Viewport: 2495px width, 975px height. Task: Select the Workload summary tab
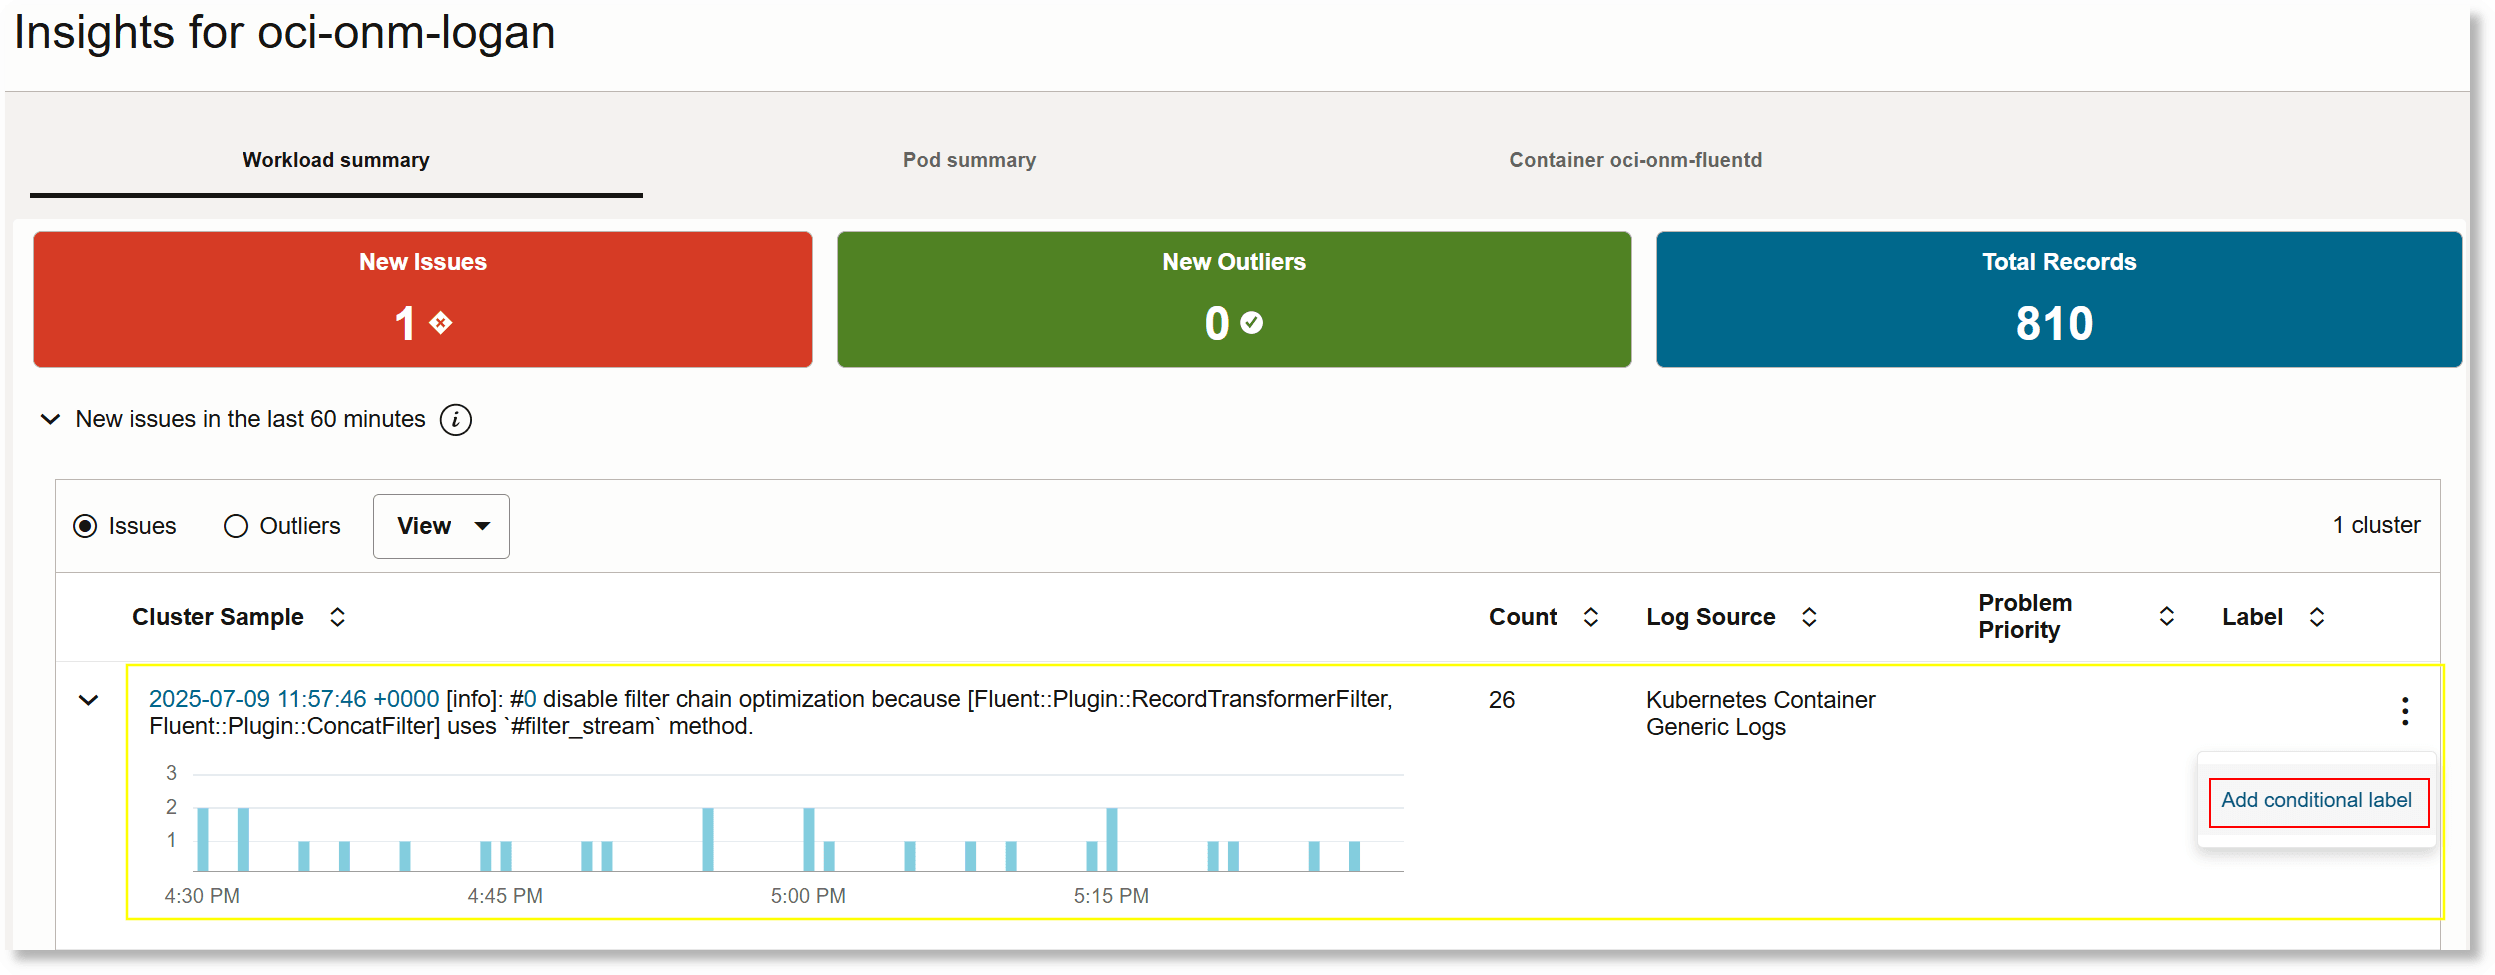click(x=335, y=159)
